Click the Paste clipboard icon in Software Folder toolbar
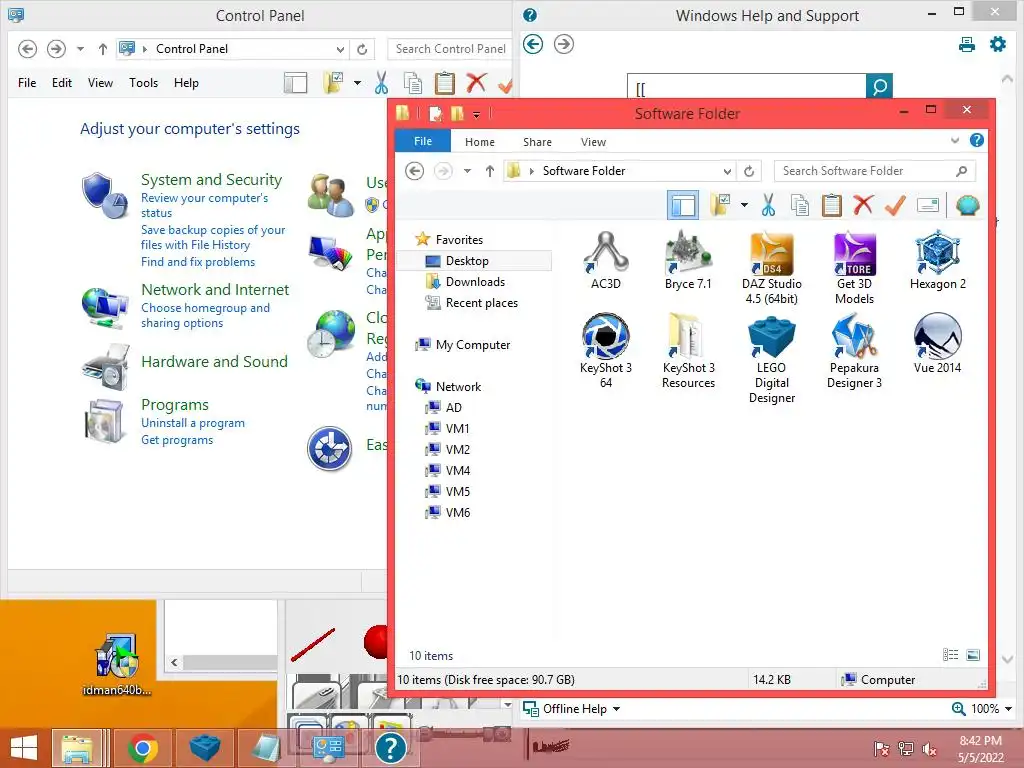Viewport: 1024px width, 768px height. click(831, 205)
